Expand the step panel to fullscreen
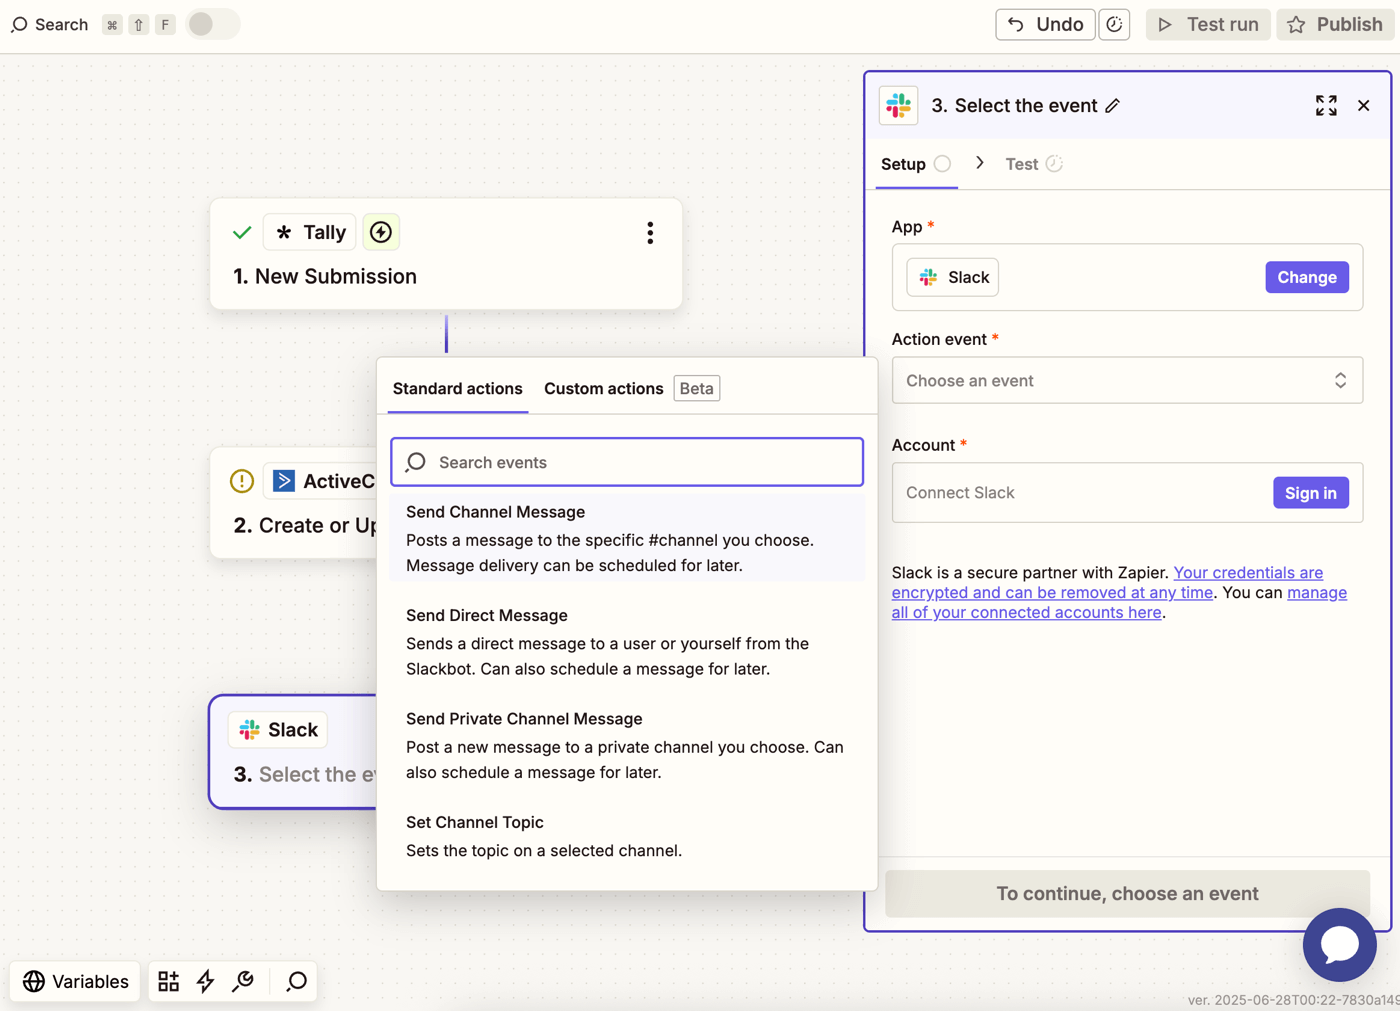1400x1011 pixels. click(1326, 106)
